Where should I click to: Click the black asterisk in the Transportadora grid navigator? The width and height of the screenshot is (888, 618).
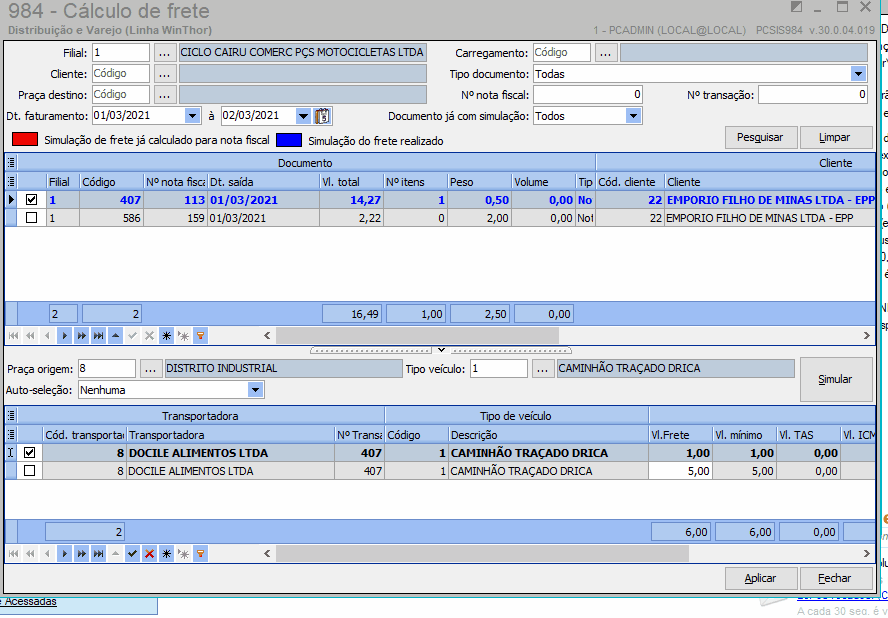pyautogui.click(x=166, y=553)
